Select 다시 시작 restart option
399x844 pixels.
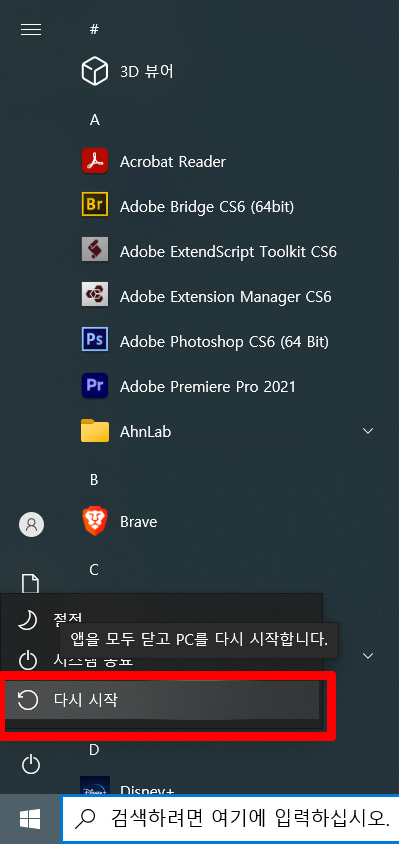[163, 700]
